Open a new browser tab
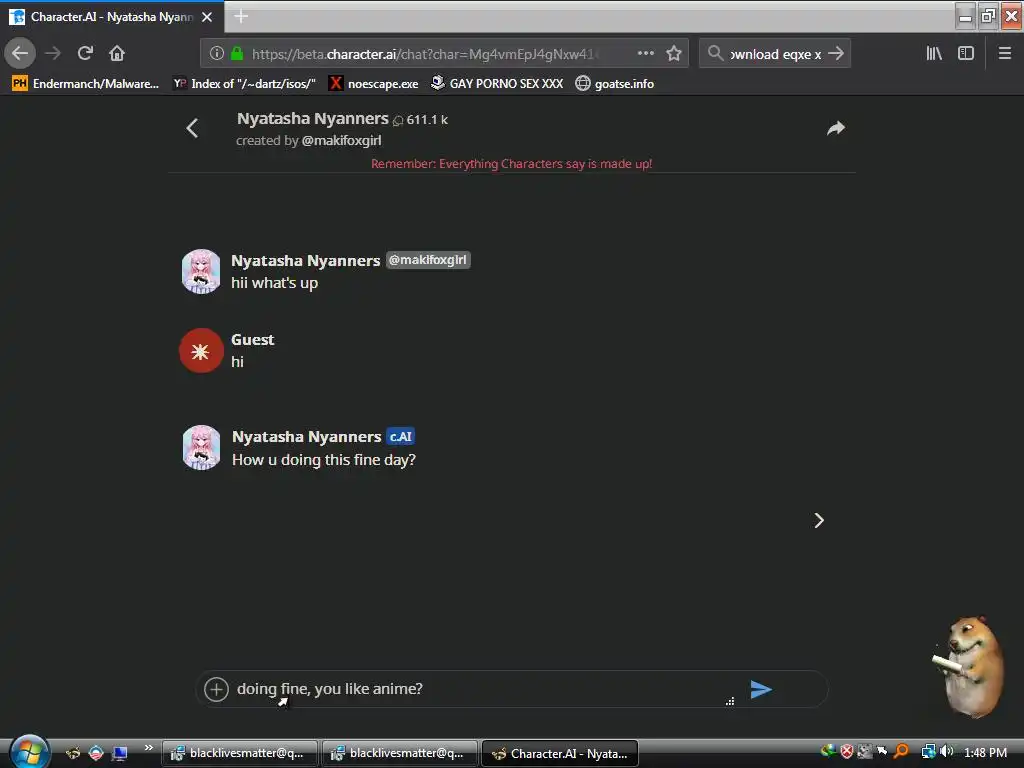 pos(241,16)
